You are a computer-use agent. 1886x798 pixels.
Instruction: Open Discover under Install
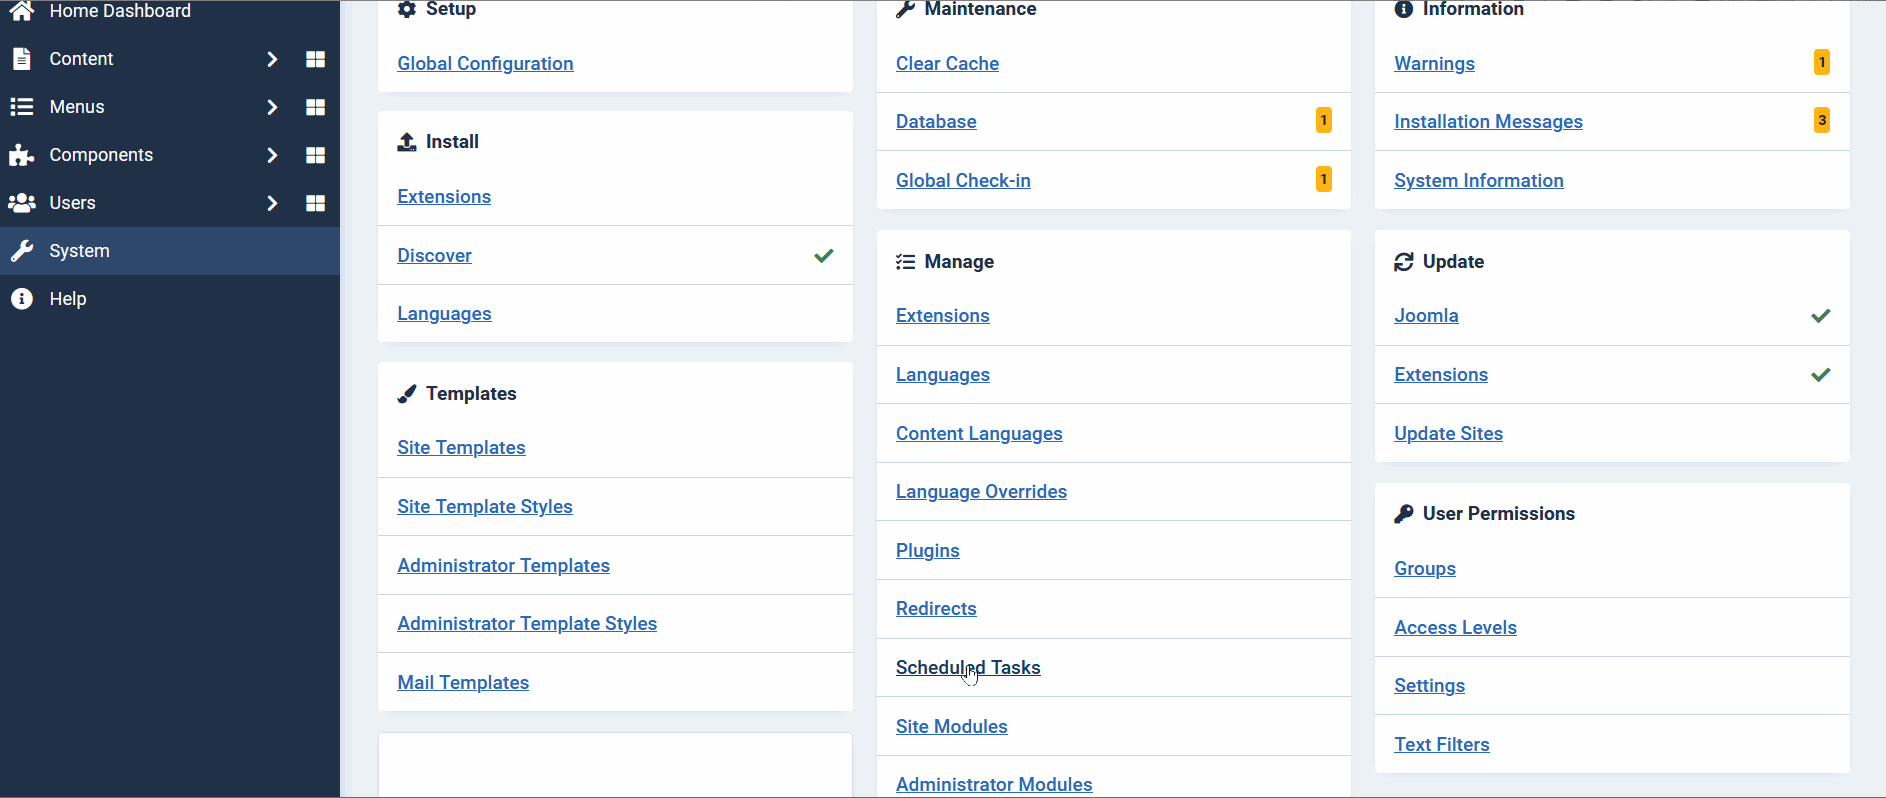click(x=434, y=256)
